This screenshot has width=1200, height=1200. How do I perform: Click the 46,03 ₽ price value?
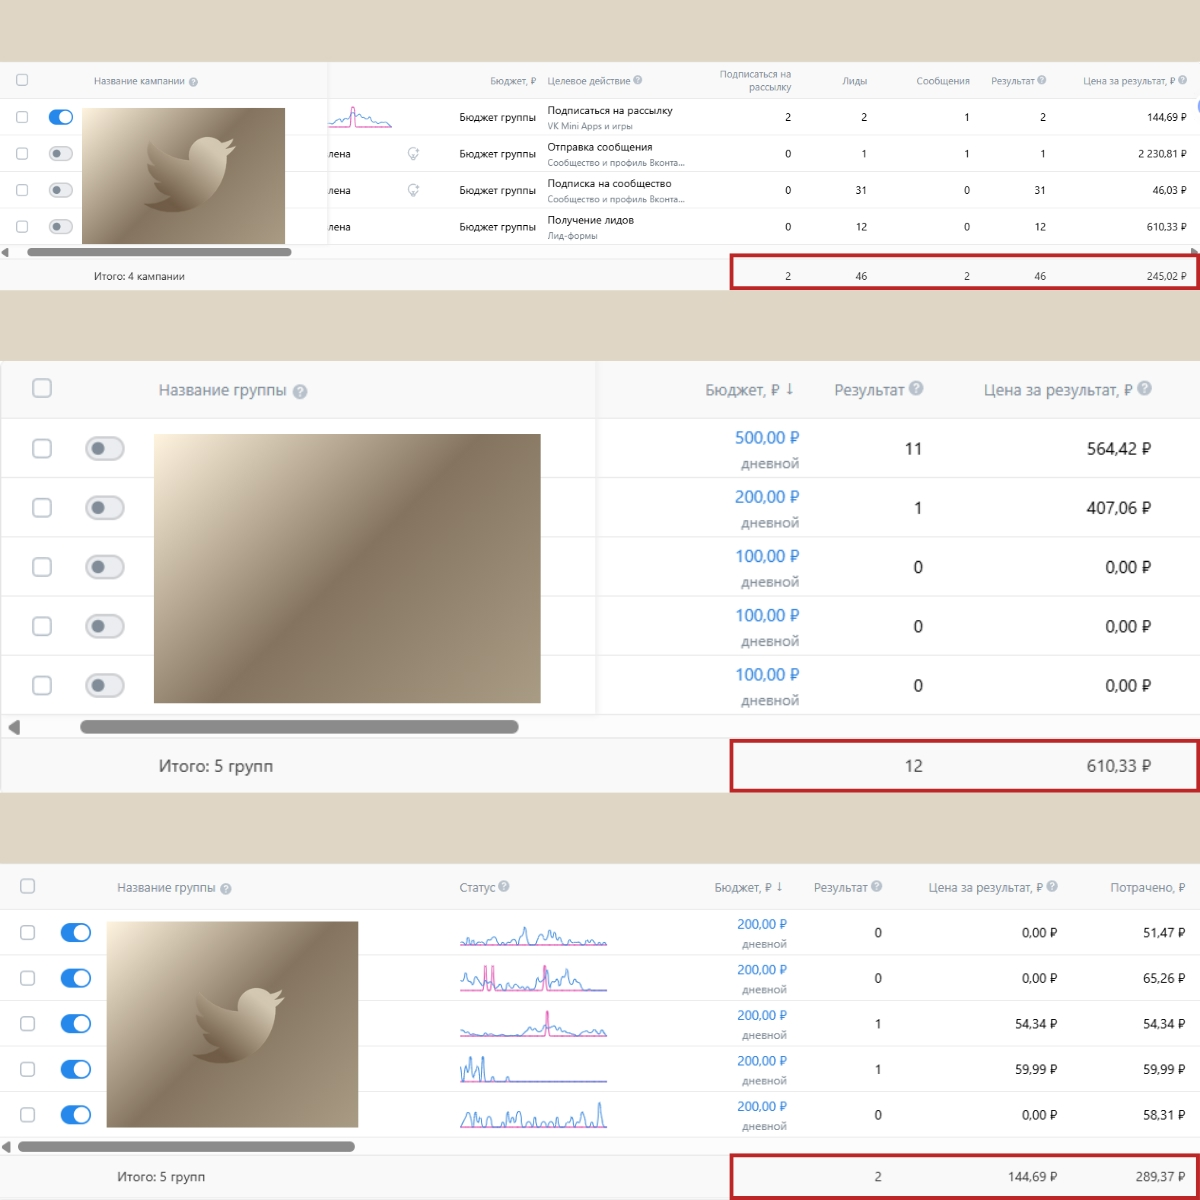[x=1169, y=190]
